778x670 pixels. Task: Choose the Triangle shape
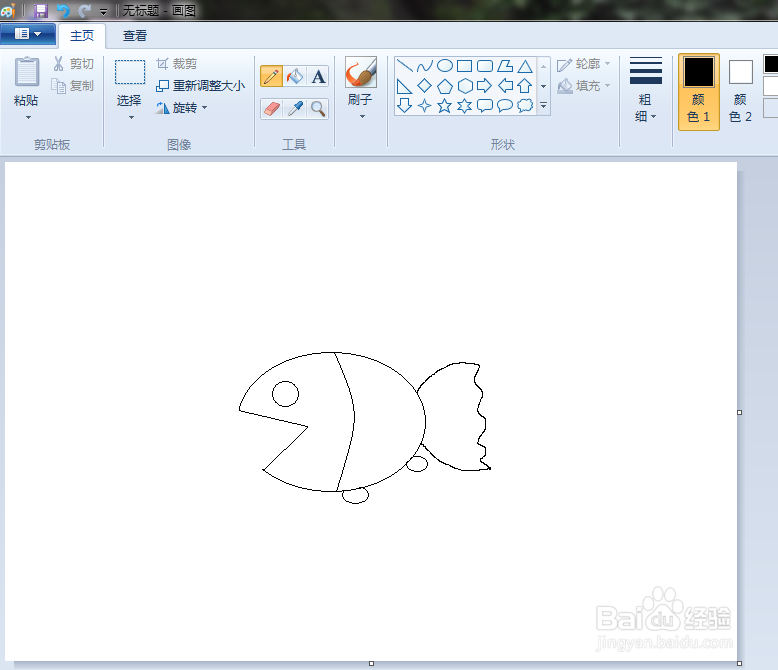(x=525, y=66)
